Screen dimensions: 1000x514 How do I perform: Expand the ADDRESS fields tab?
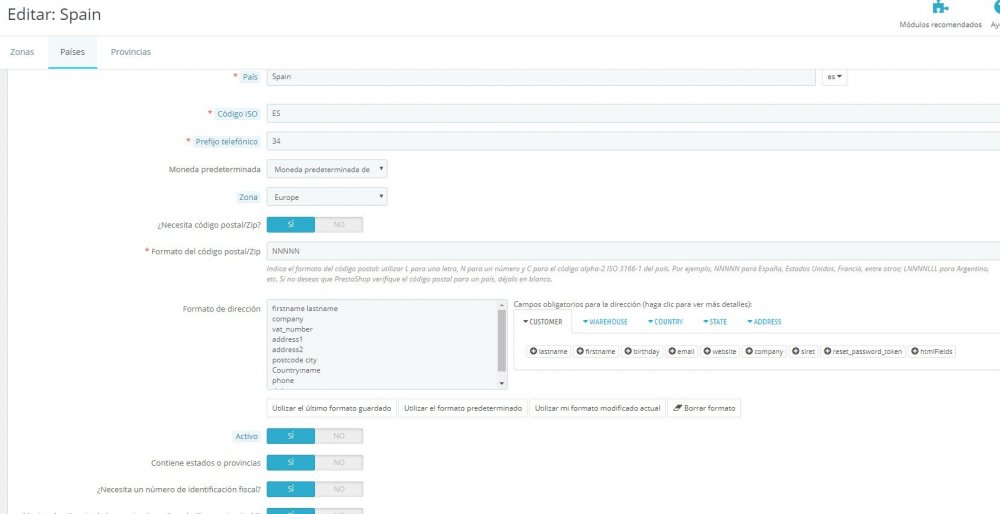(763, 322)
